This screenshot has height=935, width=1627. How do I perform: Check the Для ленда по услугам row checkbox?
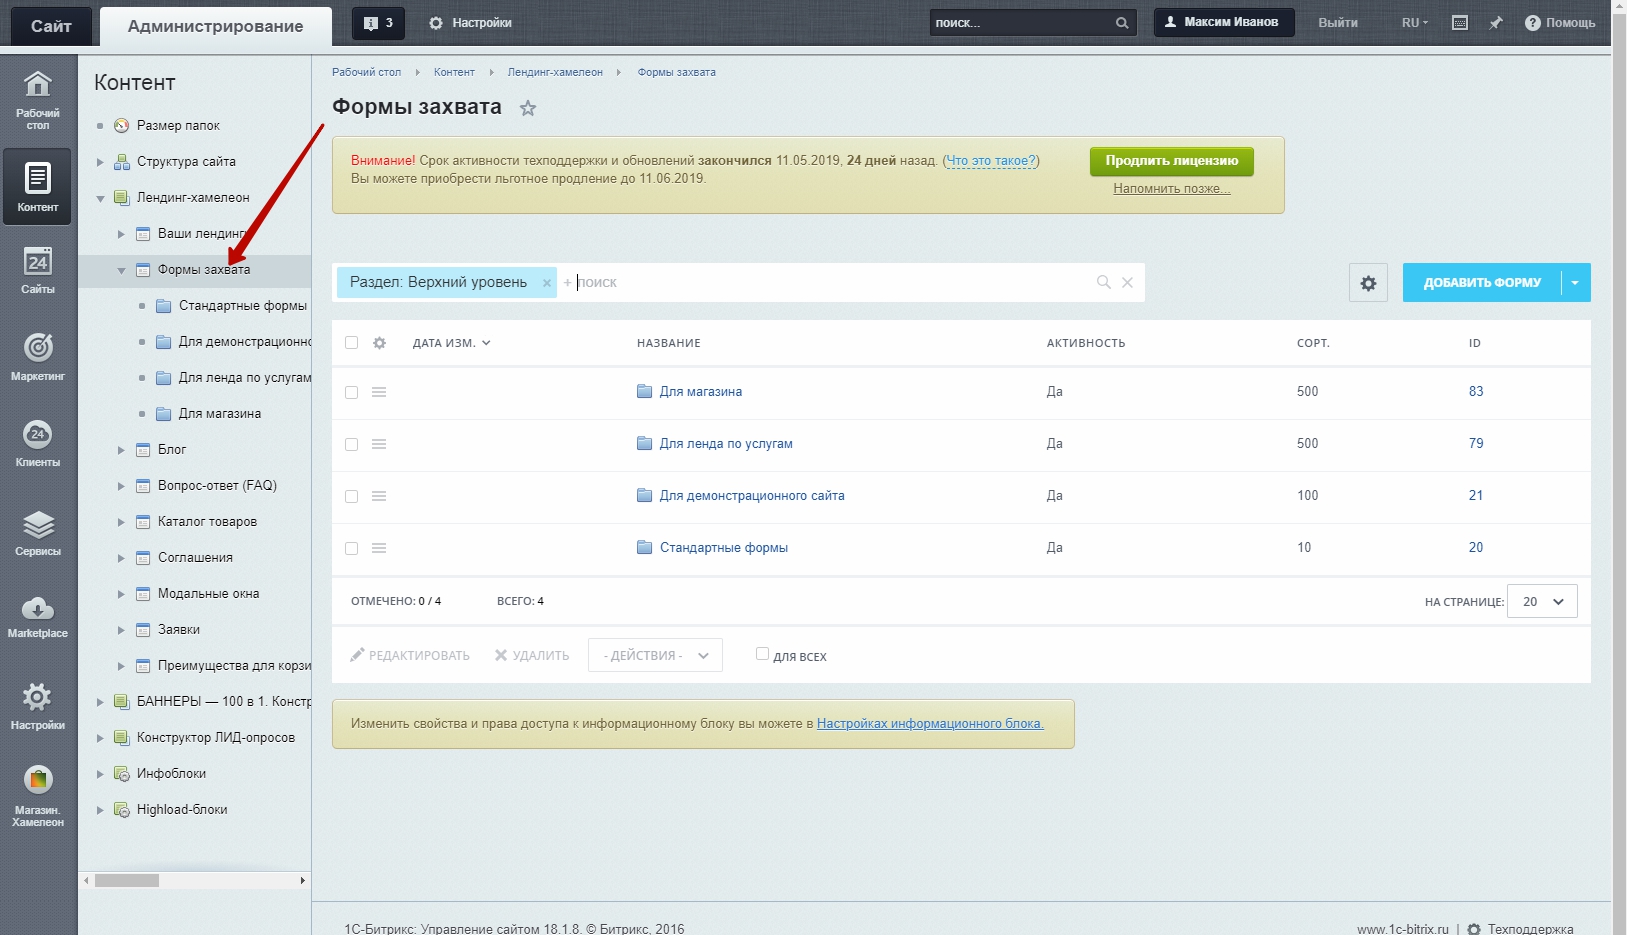tap(351, 444)
